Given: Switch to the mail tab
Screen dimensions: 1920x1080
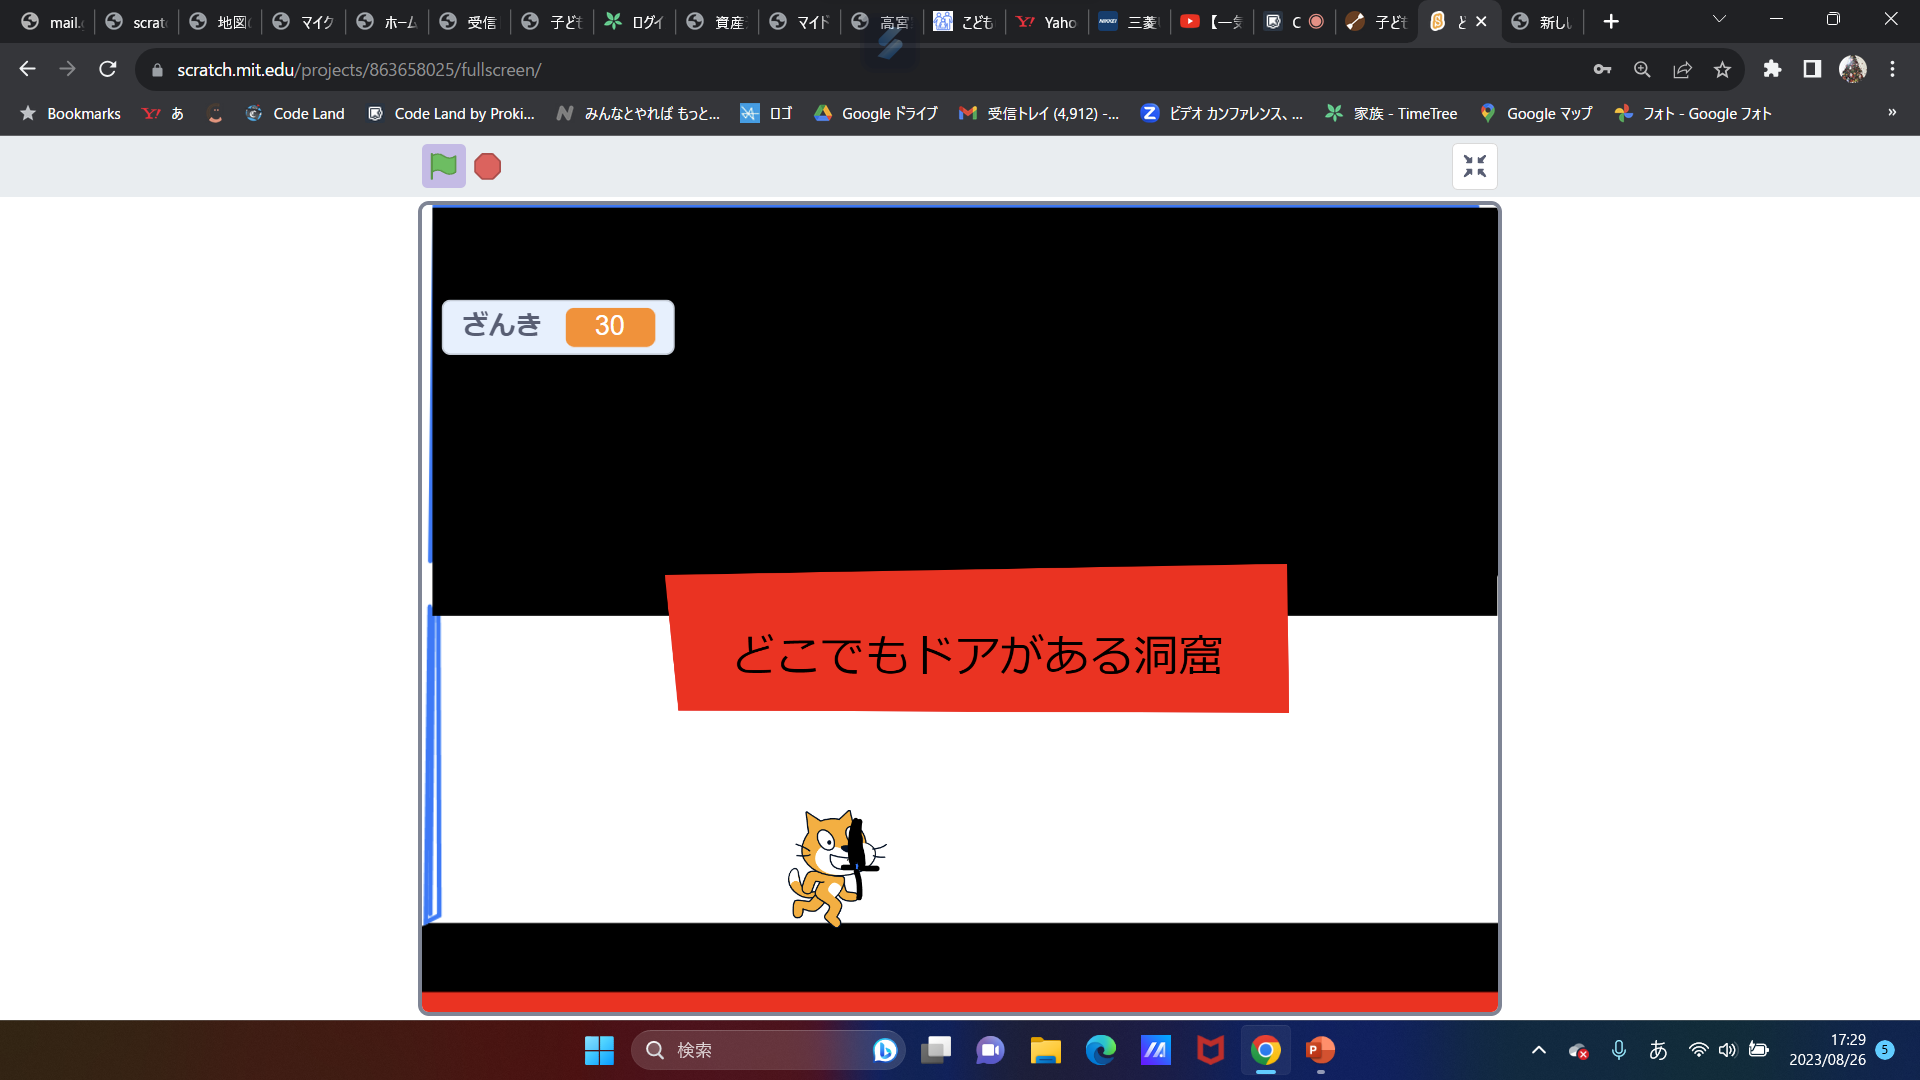Looking at the screenshot, I should 52,21.
